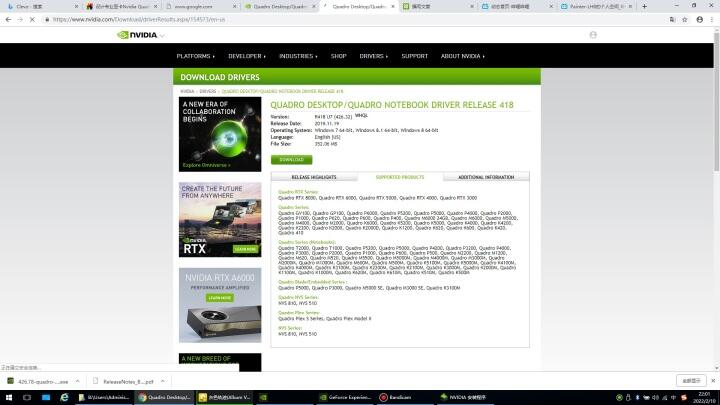The width and height of the screenshot is (720, 405).
Task: Click the Quadro Blade/Embedded Series heading
Action: (x=312, y=282)
